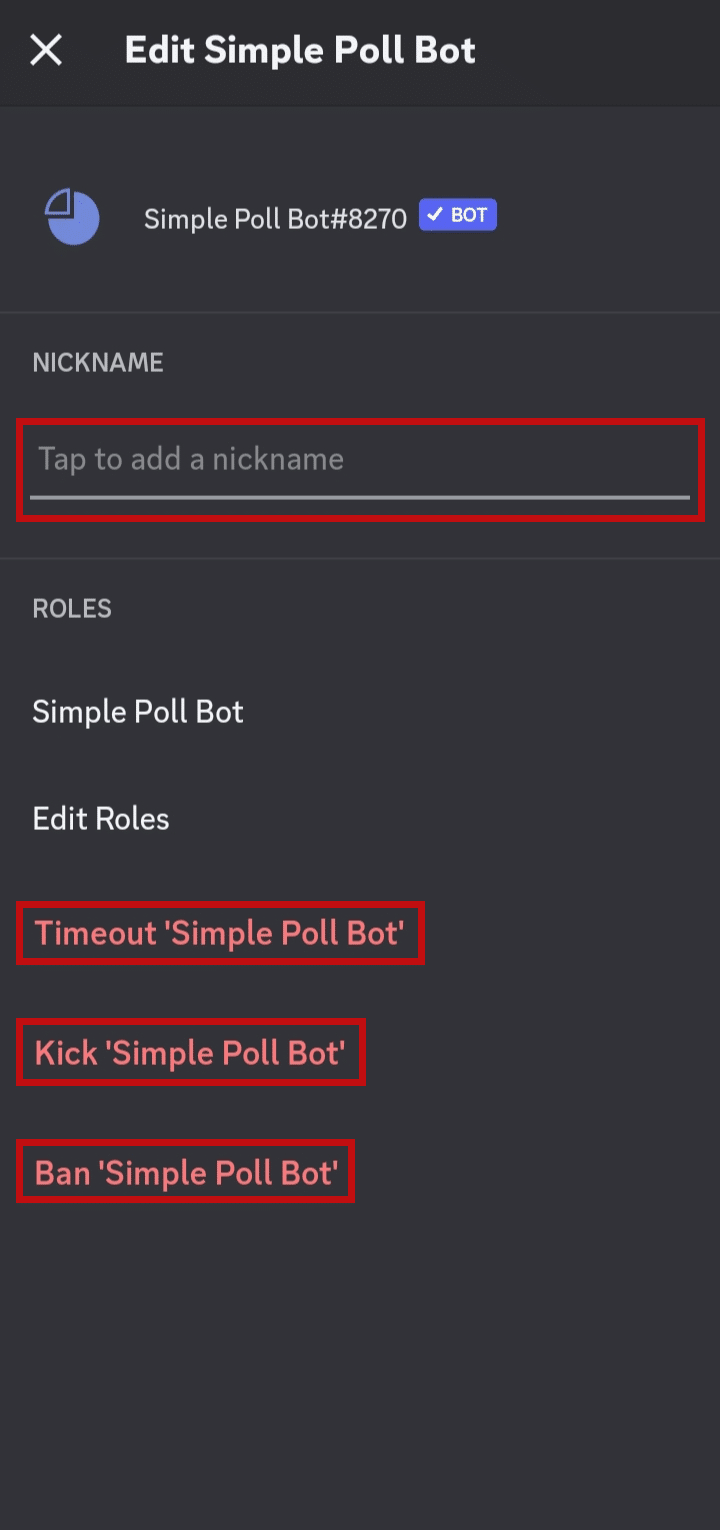The height and width of the screenshot is (1530, 720).
Task: Click the Simple Poll Bot avatar icon
Action: 71,216
